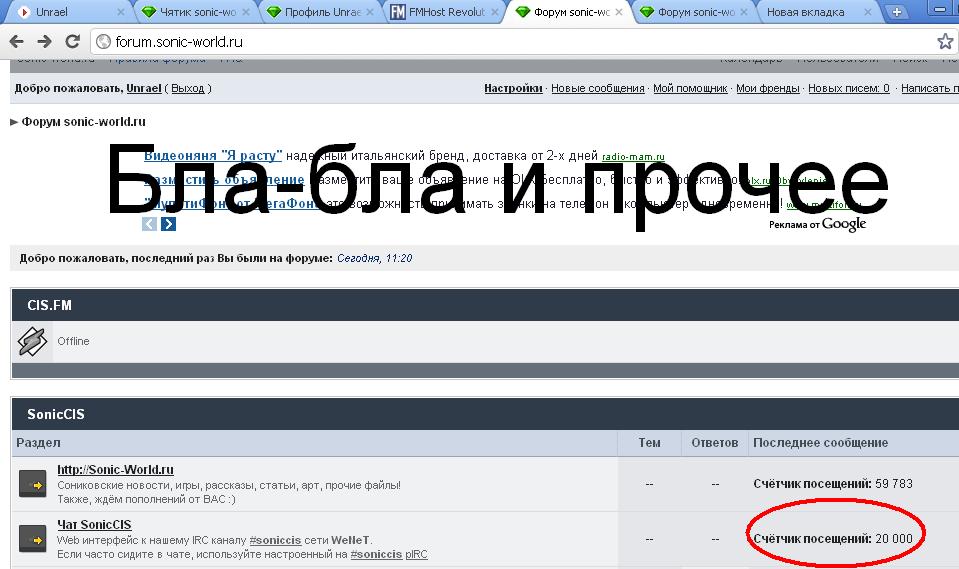The height and width of the screenshot is (569, 959).
Task: Go back with the browser back arrow
Action: (x=17, y=42)
